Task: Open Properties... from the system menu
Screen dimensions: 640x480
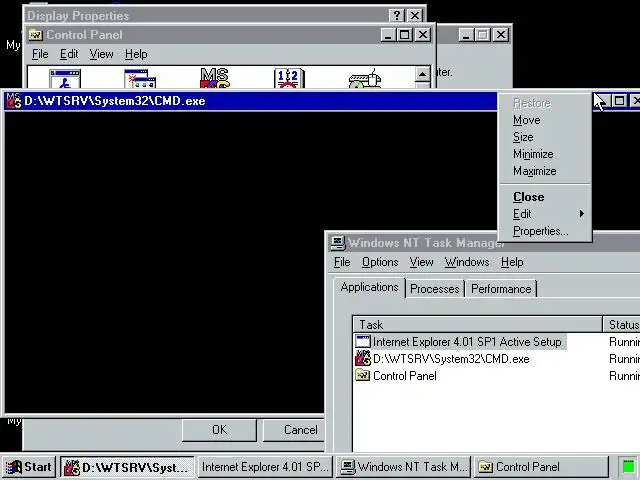Action: click(x=544, y=231)
